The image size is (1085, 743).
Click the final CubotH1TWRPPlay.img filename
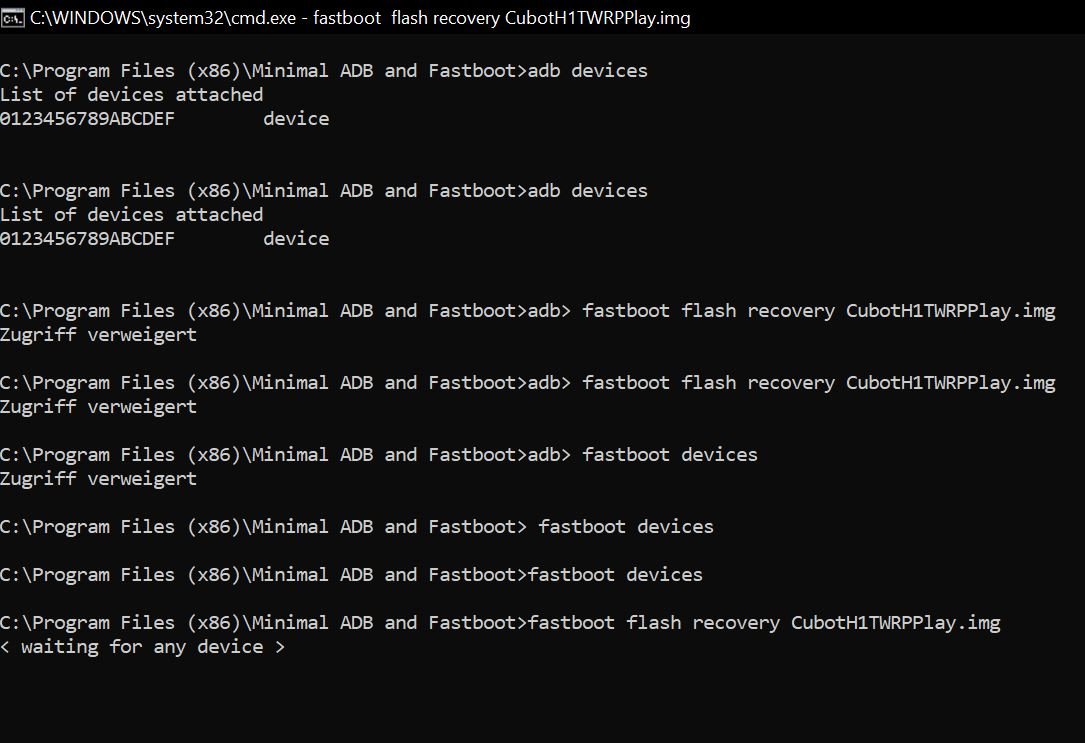(x=895, y=623)
